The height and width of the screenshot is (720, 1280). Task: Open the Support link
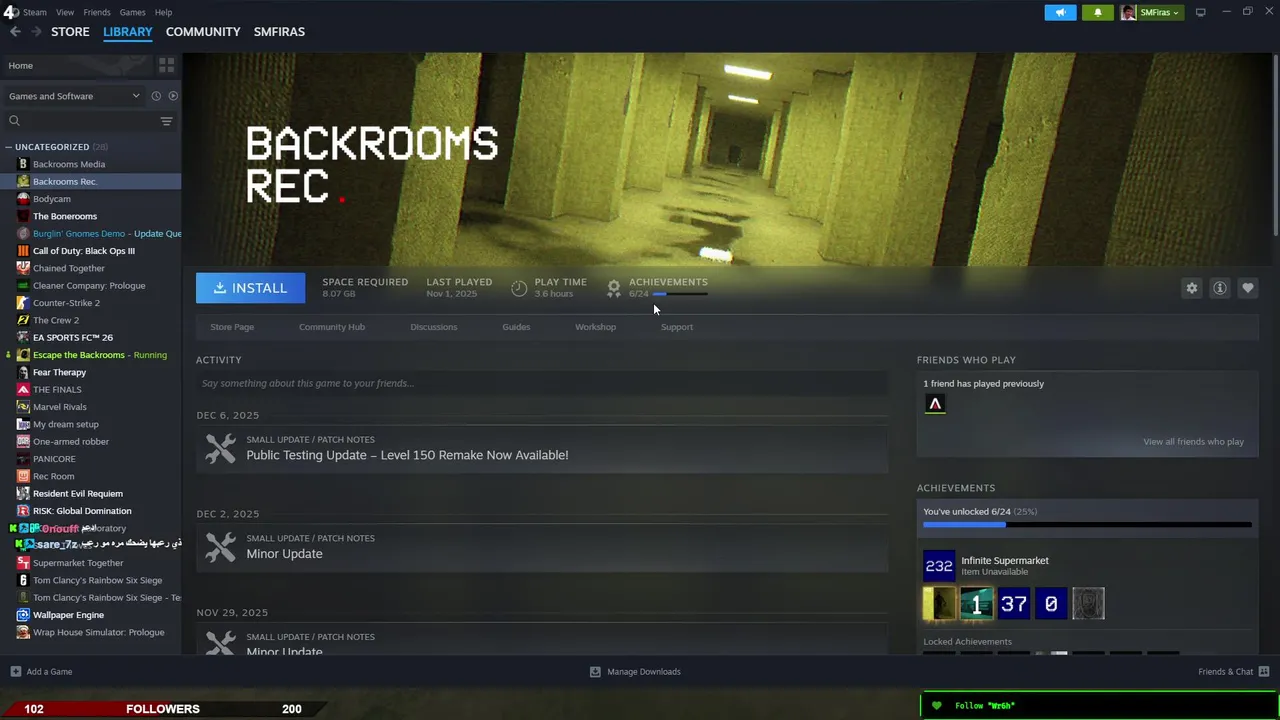(677, 327)
